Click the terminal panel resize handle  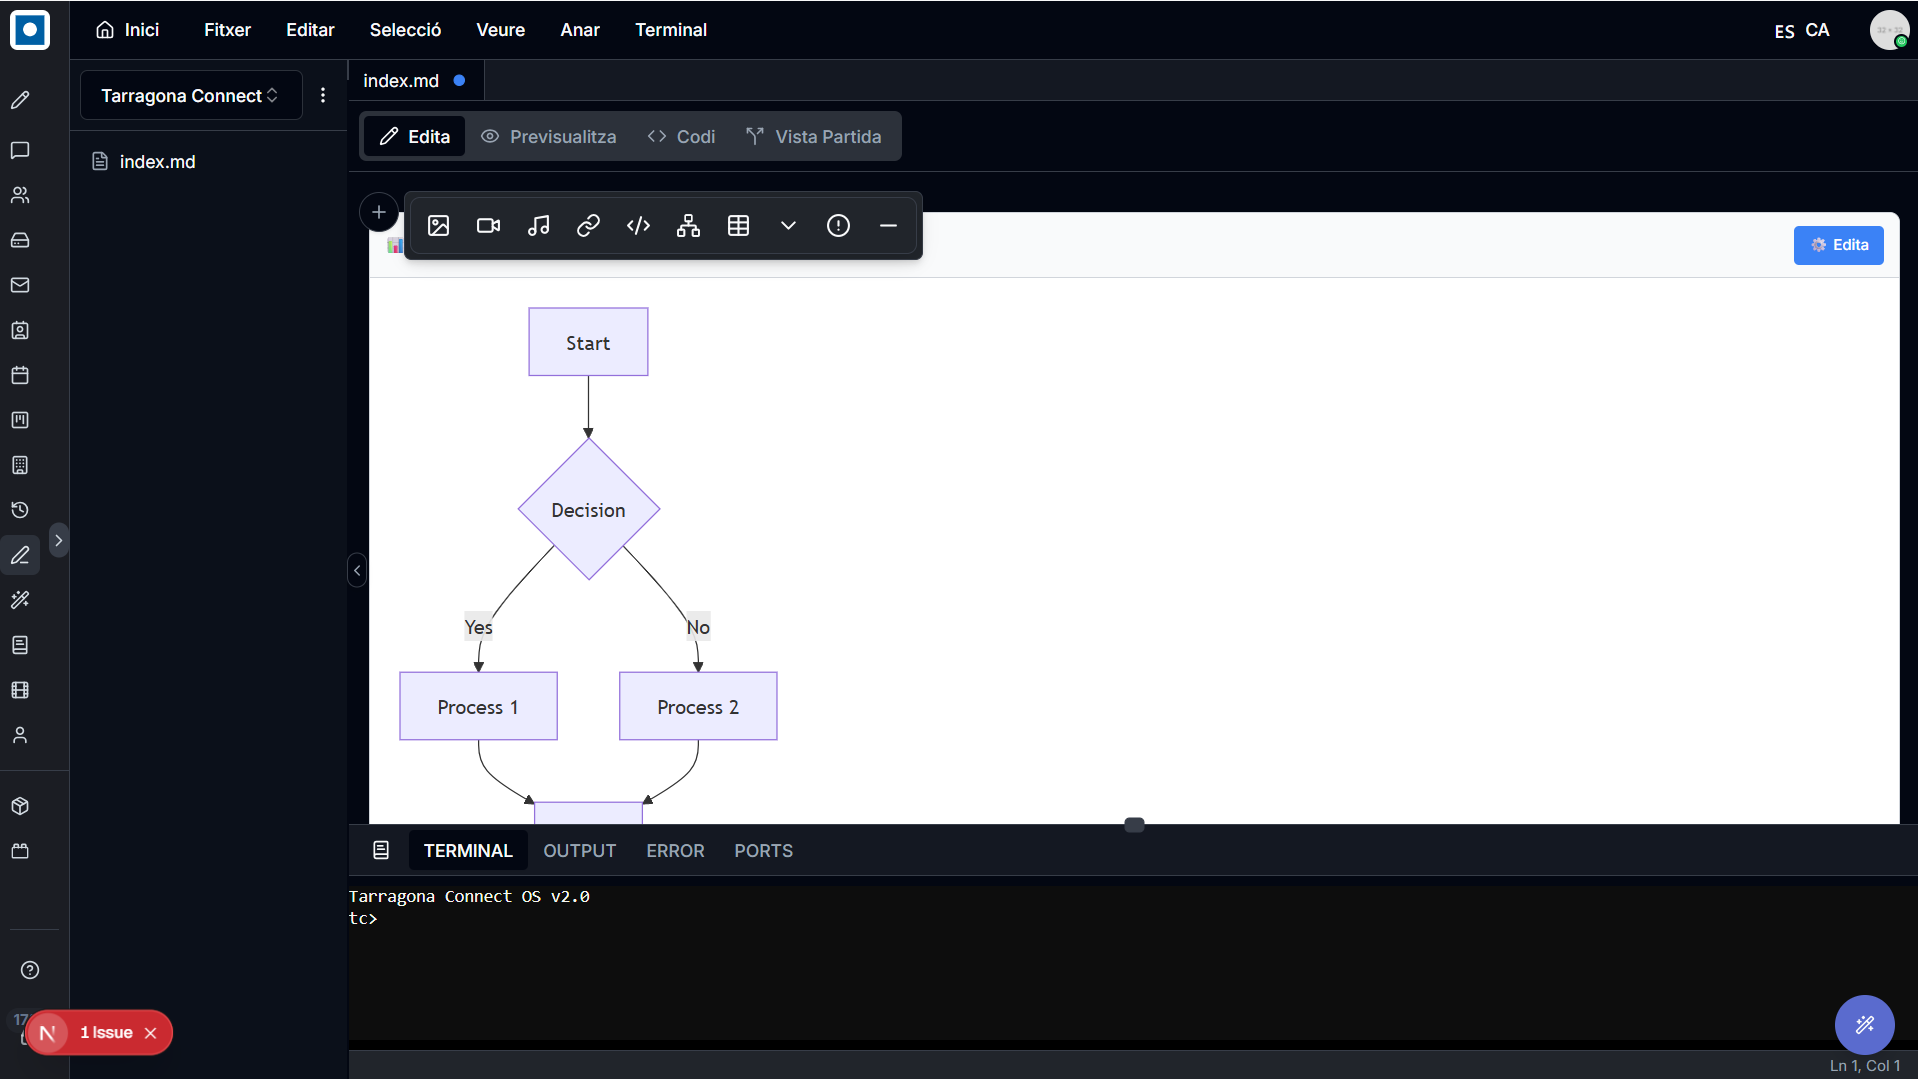[1134, 825]
